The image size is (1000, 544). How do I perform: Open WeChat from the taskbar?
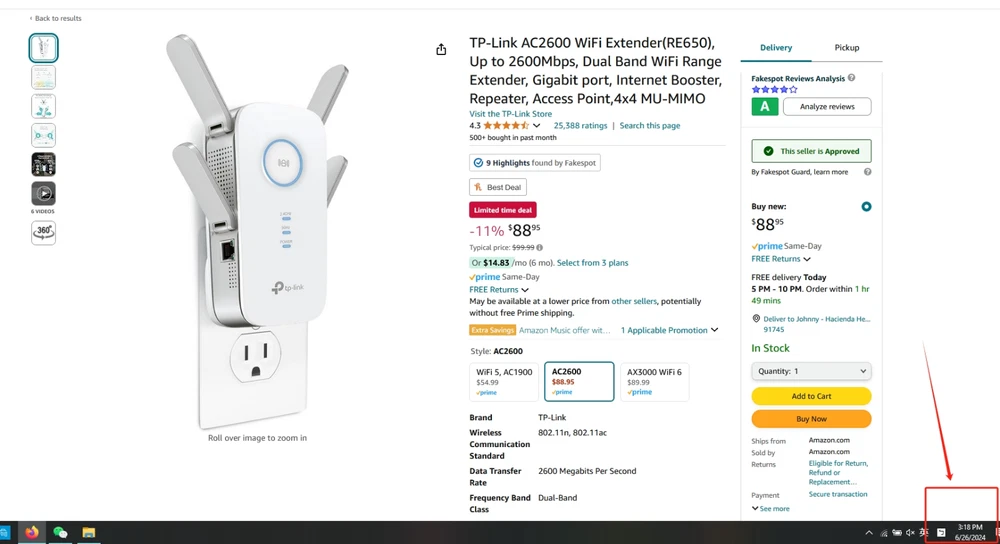(x=60, y=533)
